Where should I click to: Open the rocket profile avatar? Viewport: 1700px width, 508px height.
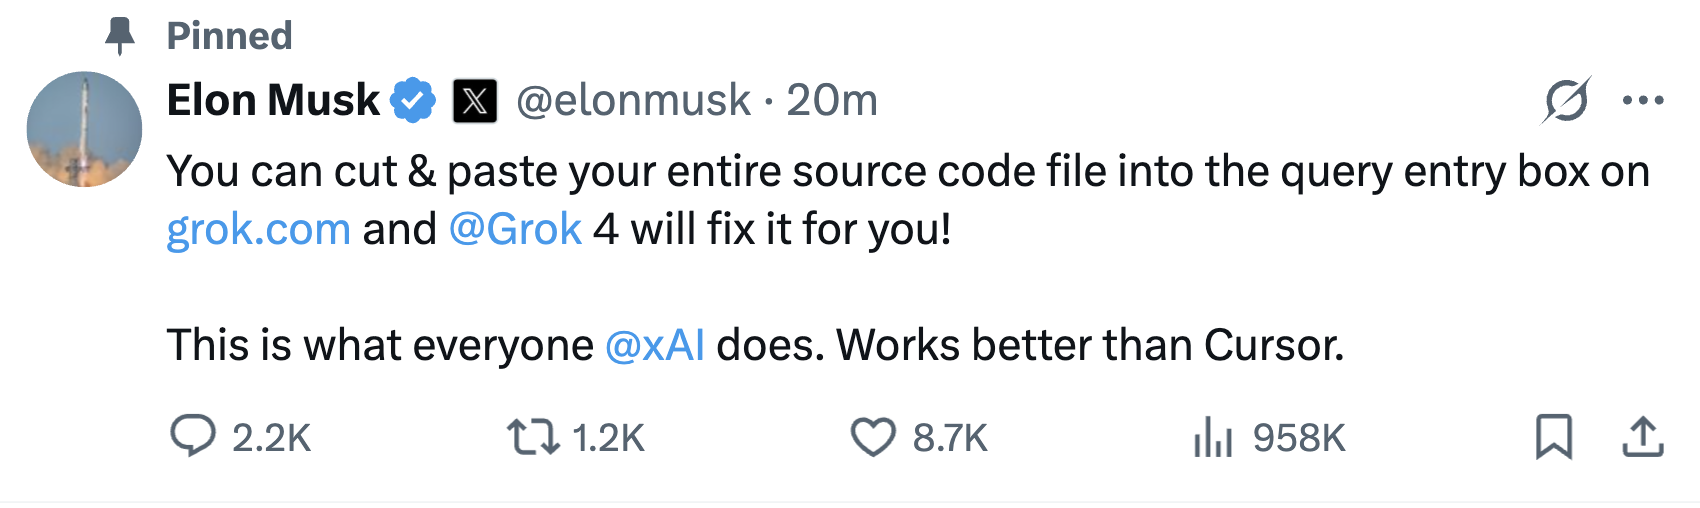click(84, 129)
